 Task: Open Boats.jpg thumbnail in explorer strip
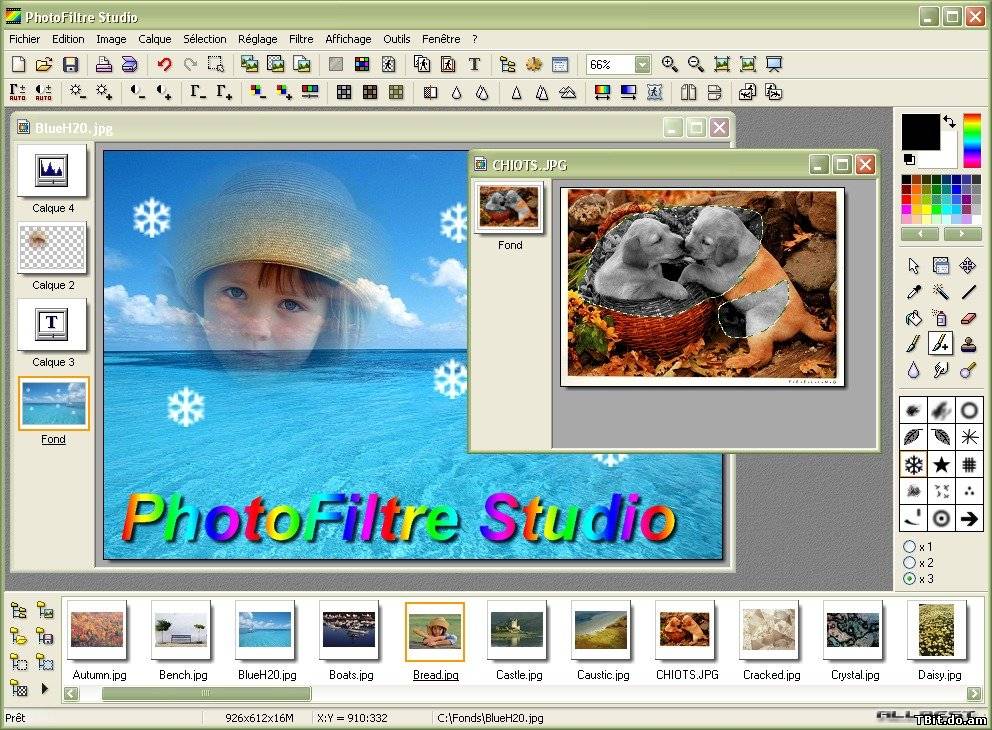click(x=349, y=630)
